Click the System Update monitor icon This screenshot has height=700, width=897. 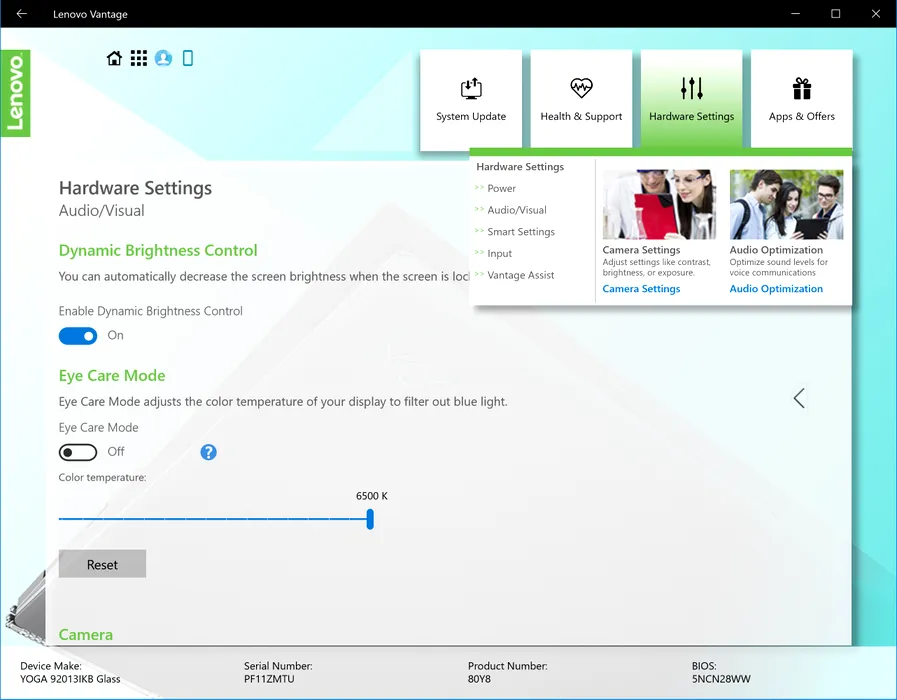click(471, 89)
